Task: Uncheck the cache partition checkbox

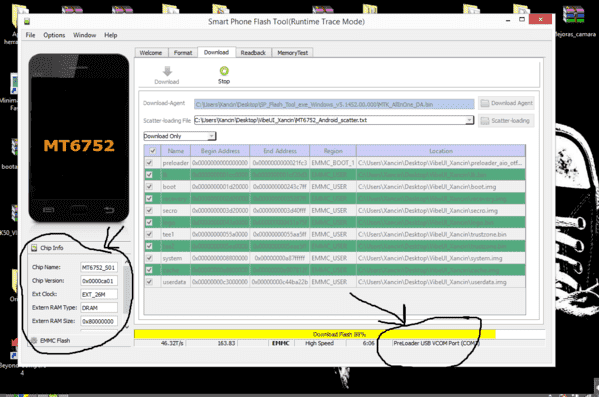Action: pos(149,270)
